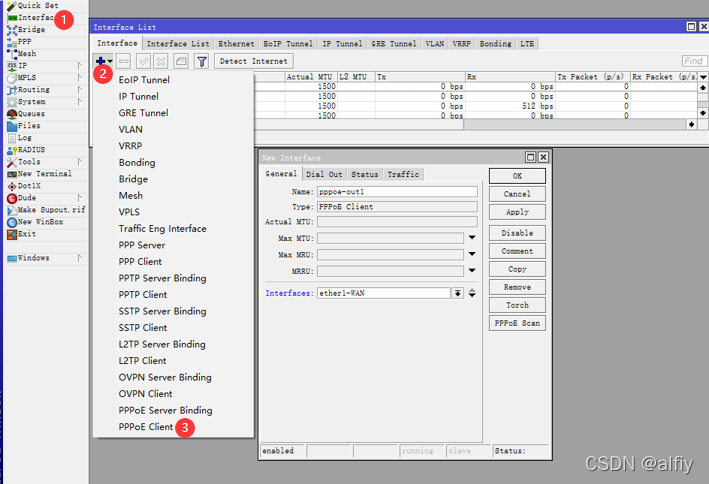
Task: Open Traffic tab in New Interface
Action: (x=403, y=174)
